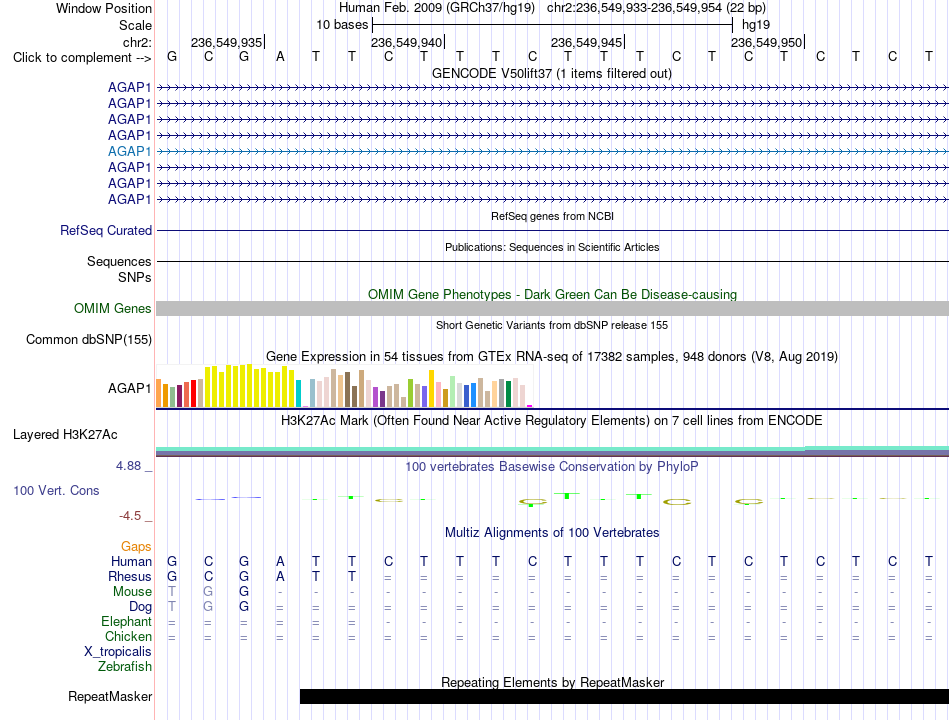Click the H3K27Ac Mark ENCODE track title
This screenshot has width=950, height=720.
click(552, 421)
